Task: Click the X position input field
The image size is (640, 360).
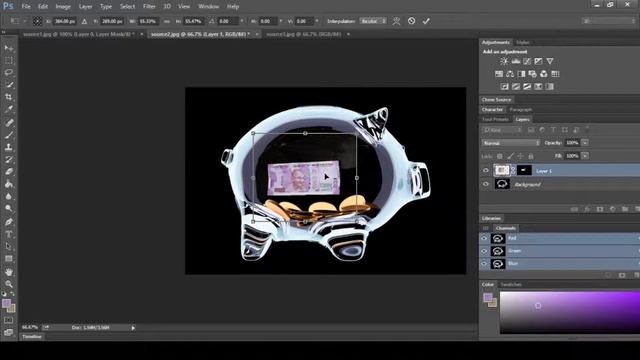Action: tap(64, 21)
